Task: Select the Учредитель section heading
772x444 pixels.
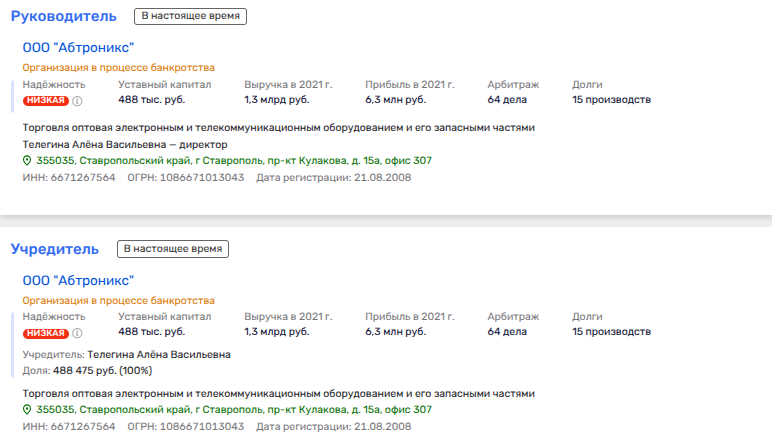Action: tap(55, 249)
